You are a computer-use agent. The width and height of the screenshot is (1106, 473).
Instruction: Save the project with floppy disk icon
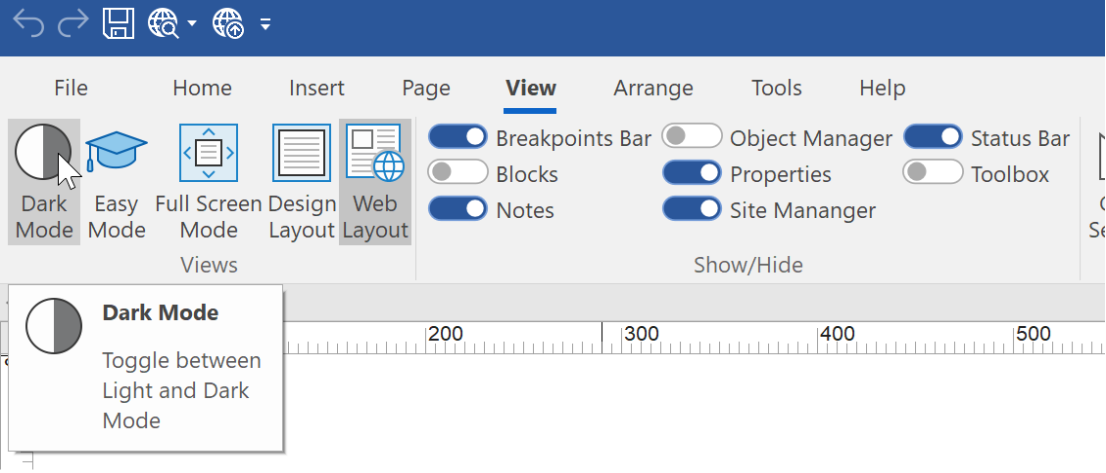[x=118, y=24]
